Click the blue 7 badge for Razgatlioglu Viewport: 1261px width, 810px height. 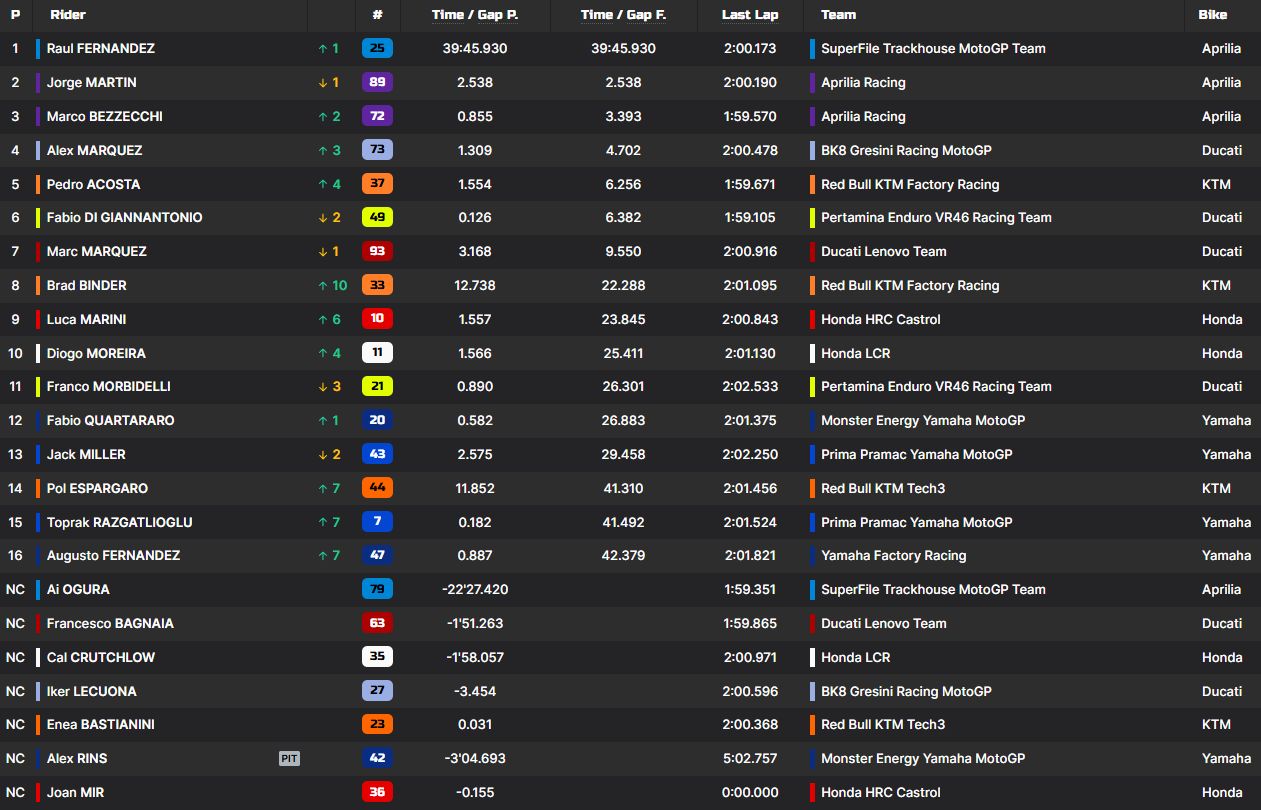377,522
